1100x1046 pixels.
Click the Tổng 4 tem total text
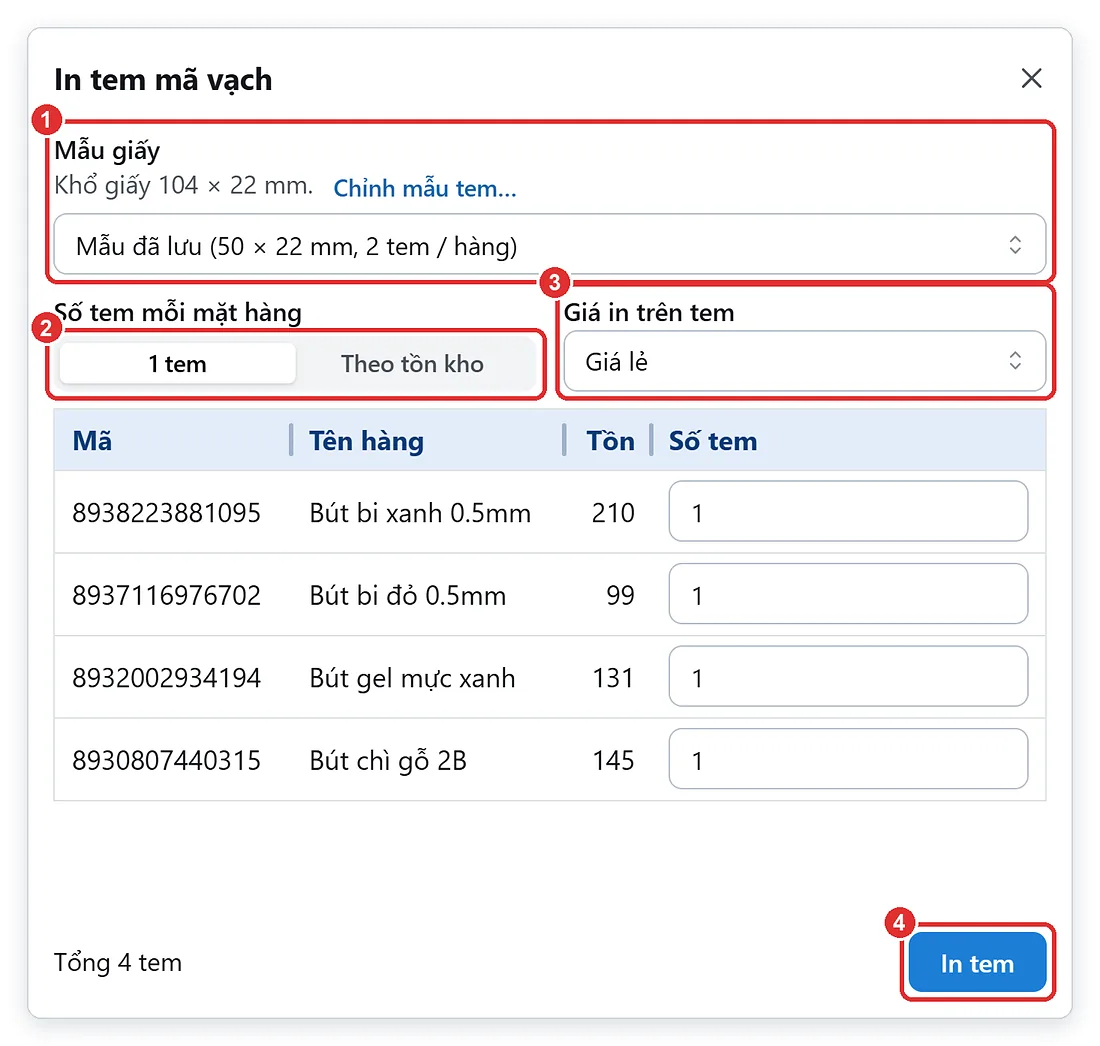(x=118, y=963)
